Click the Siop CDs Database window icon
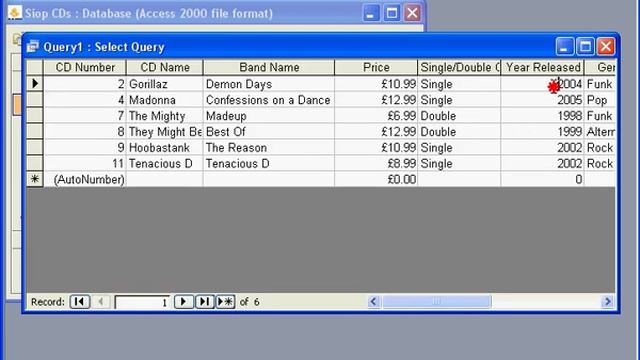This screenshot has width=640, height=360. click(15, 13)
